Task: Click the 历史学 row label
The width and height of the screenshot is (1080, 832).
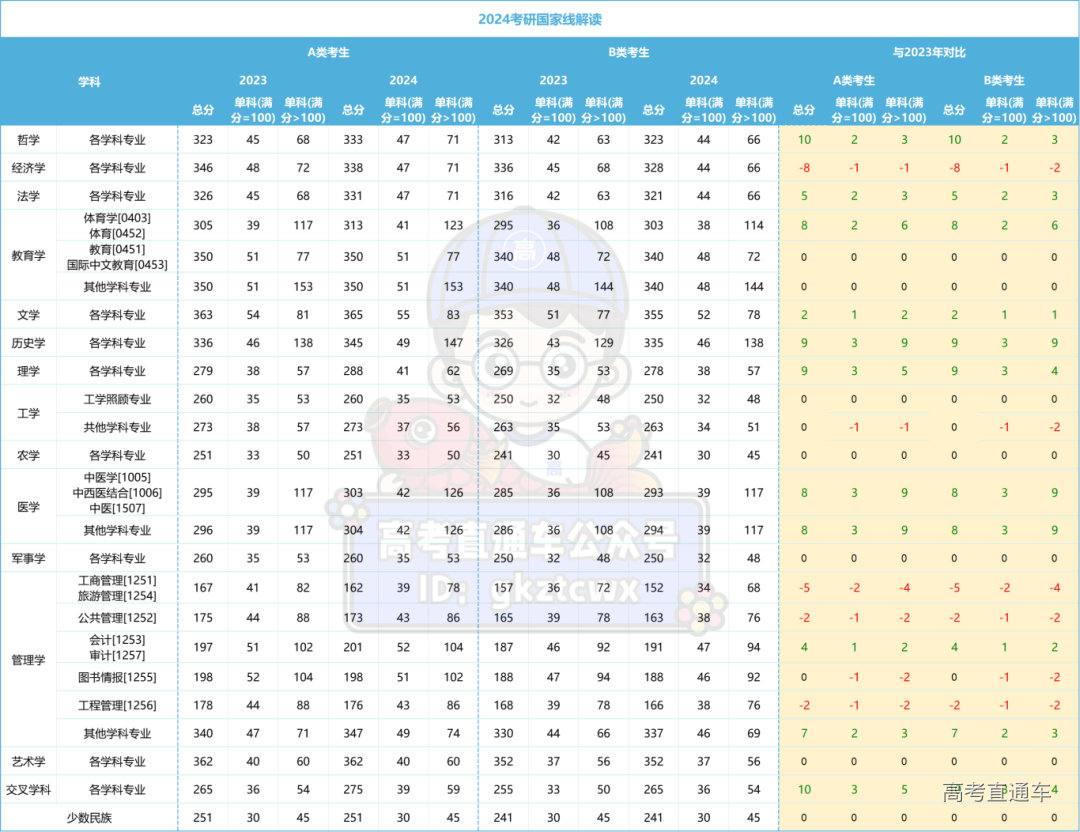Action: (29, 343)
